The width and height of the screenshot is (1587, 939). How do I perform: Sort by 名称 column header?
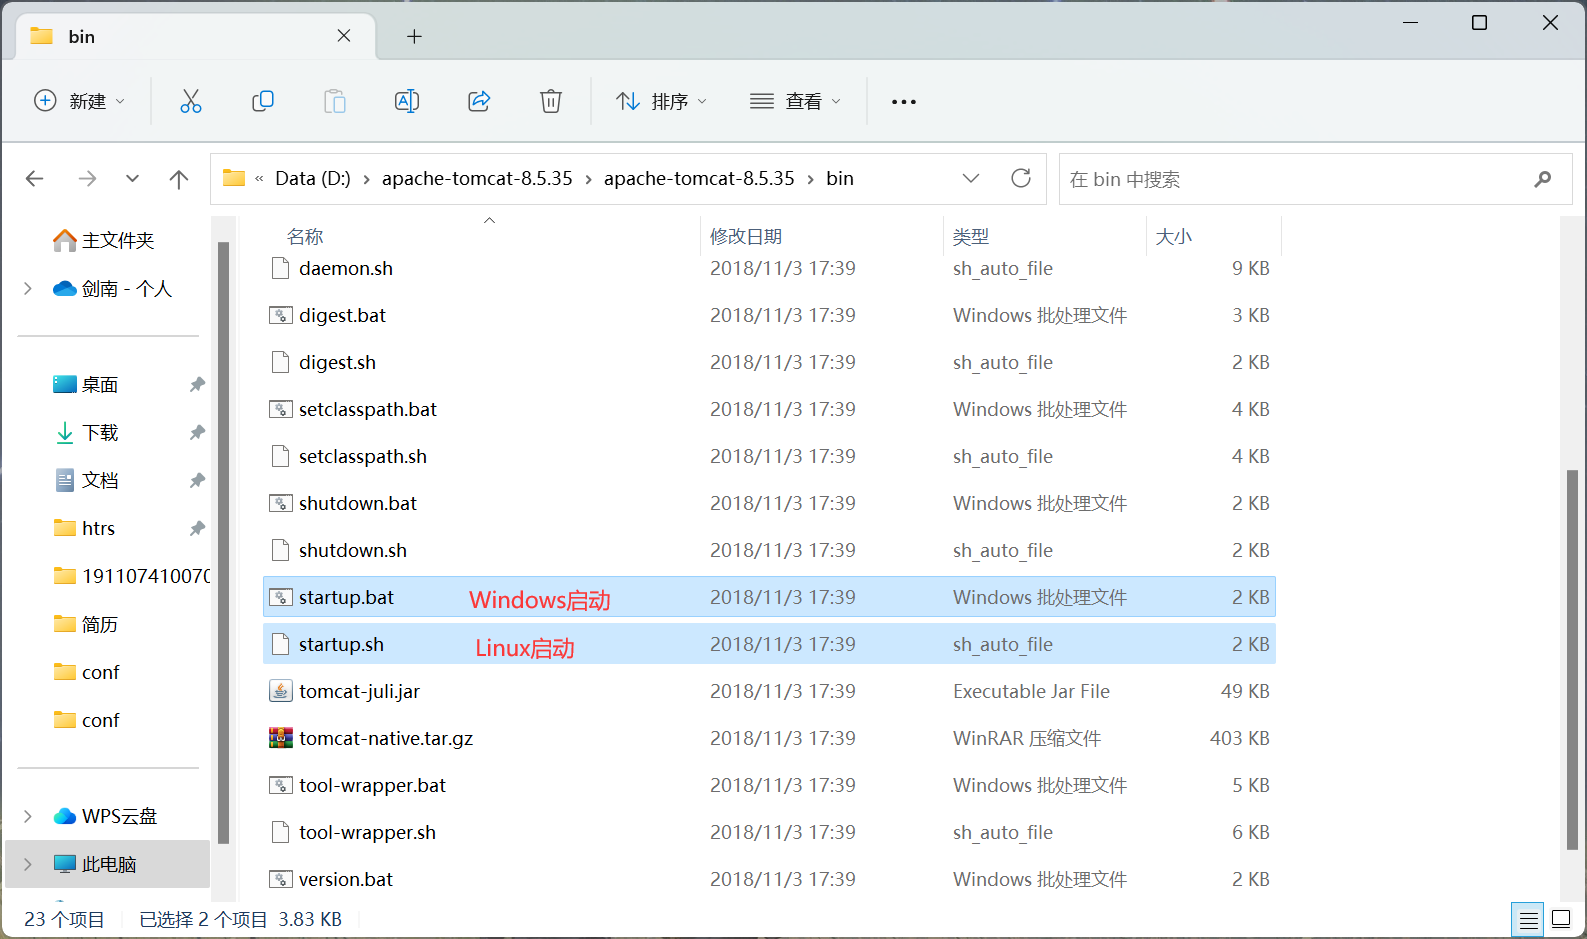(305, 236)
